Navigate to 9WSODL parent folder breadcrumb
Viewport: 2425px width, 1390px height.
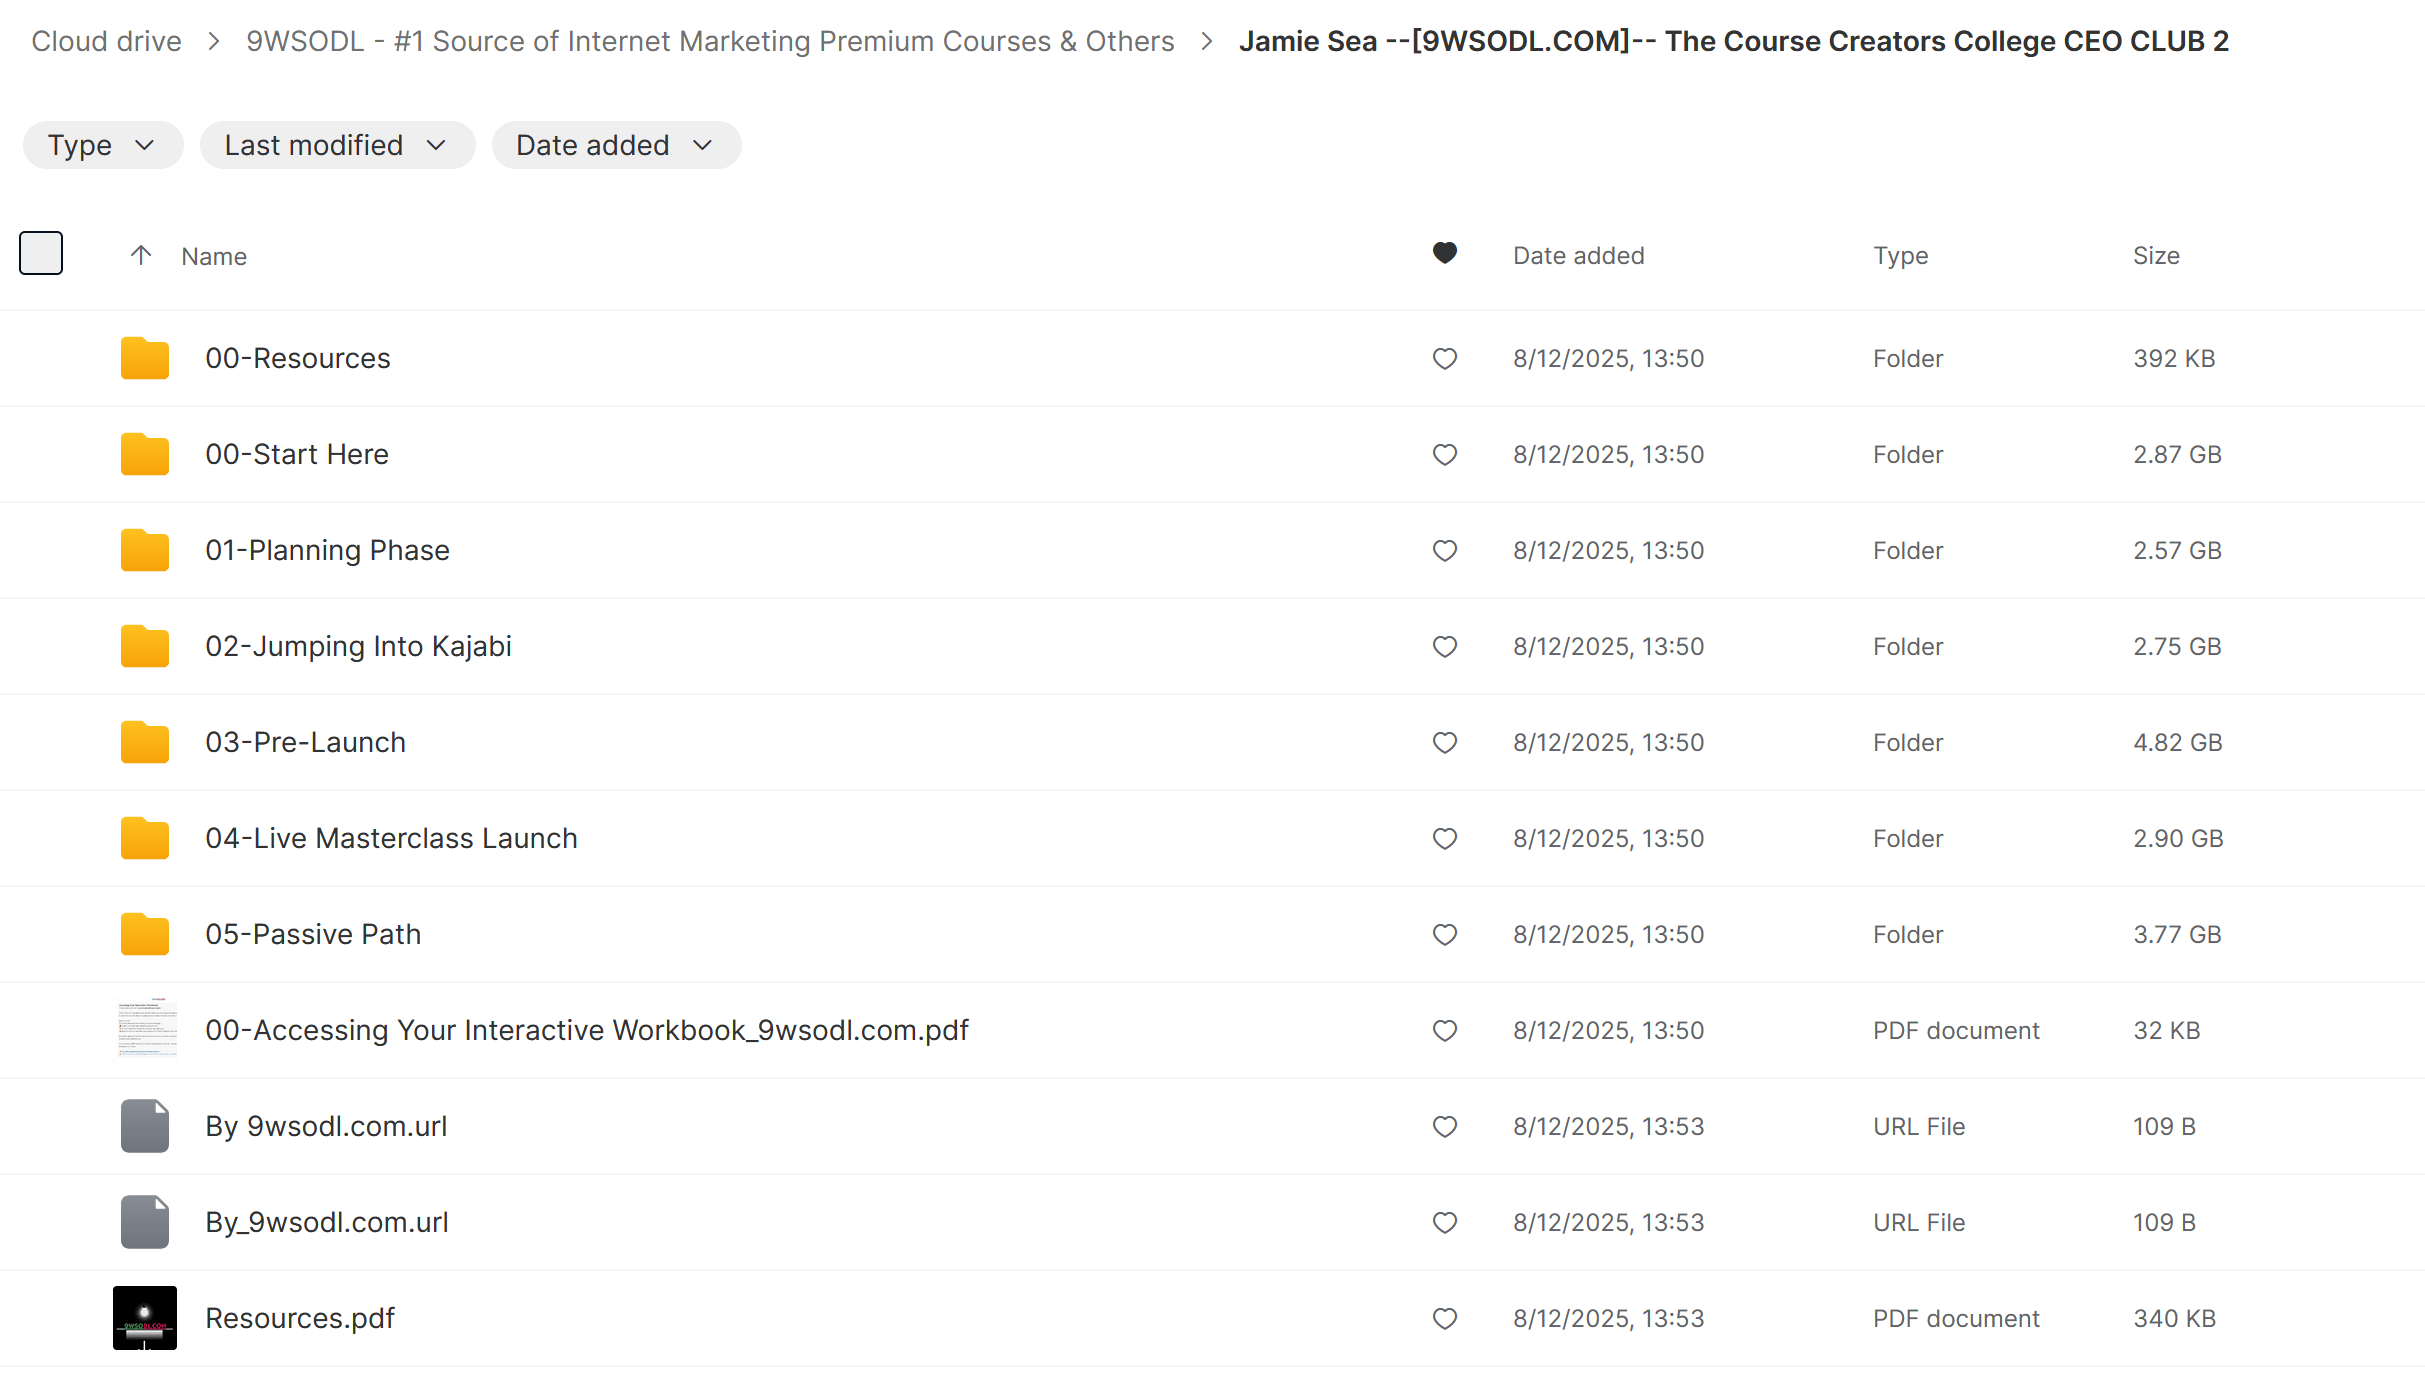coord(710,41)
